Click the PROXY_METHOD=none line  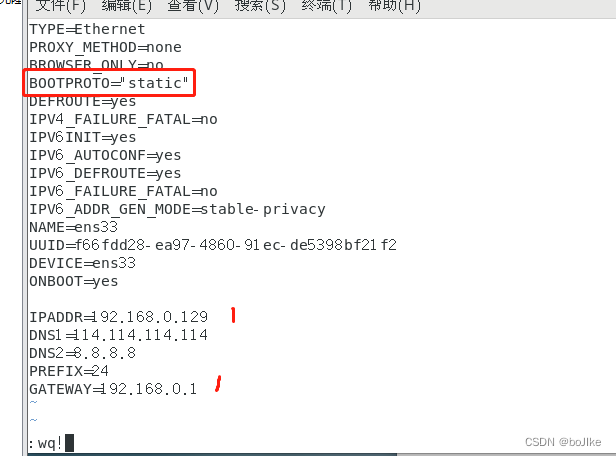click(x=105, y=48)
